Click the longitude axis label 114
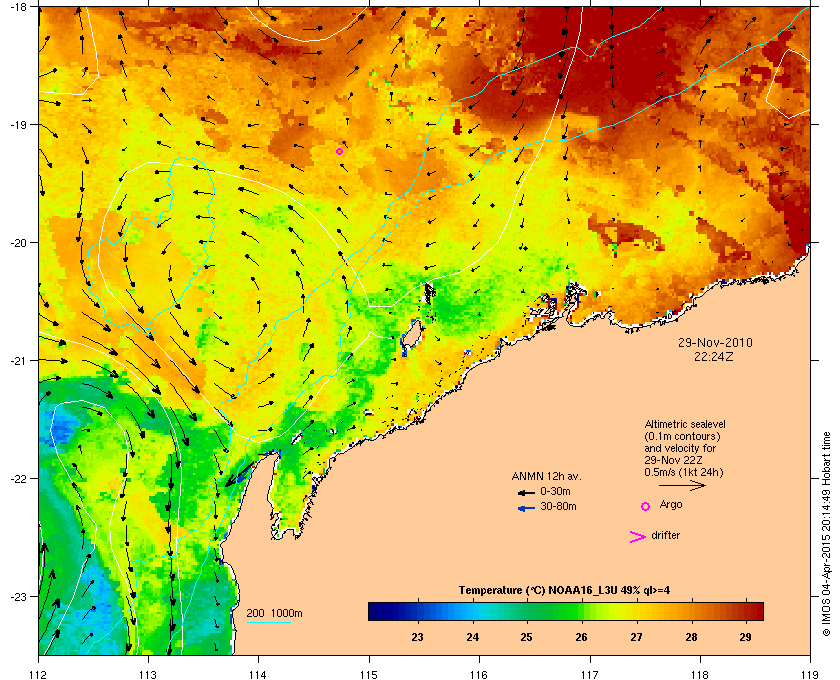This screenshot has width=840, height=680. pyautogui.click(x=258, y=675)
